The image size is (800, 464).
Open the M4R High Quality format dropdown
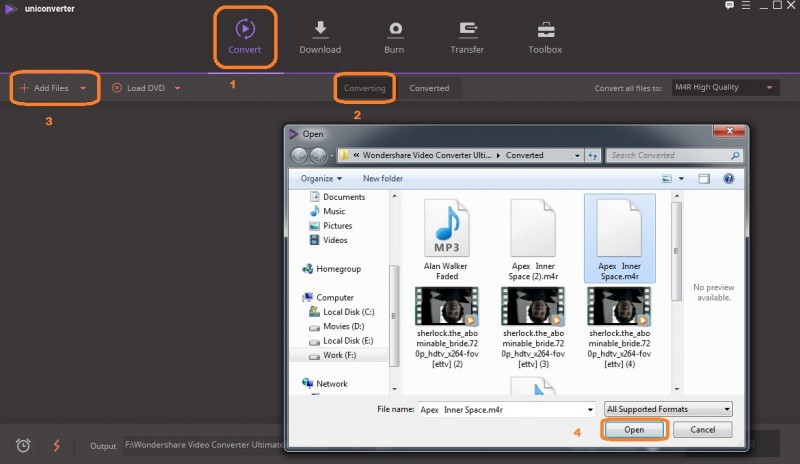[x=725, y=87]
